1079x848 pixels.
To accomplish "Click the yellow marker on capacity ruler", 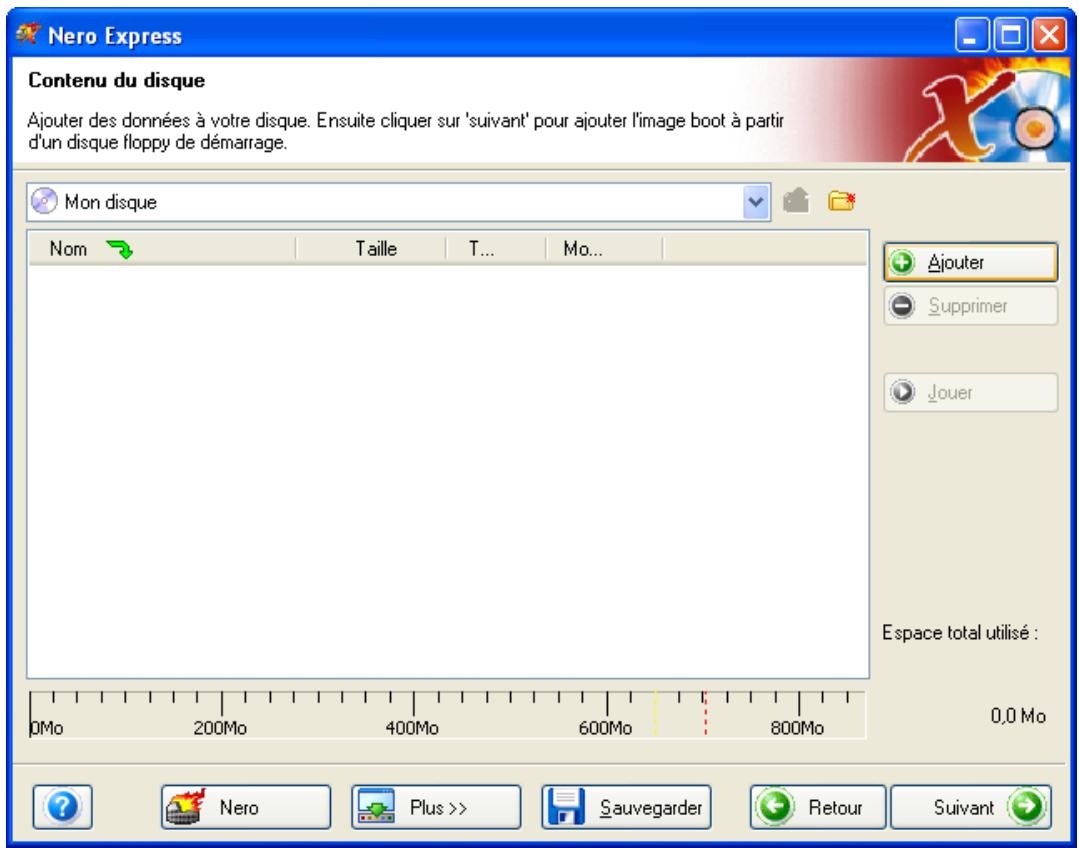I will pos(656,714).
